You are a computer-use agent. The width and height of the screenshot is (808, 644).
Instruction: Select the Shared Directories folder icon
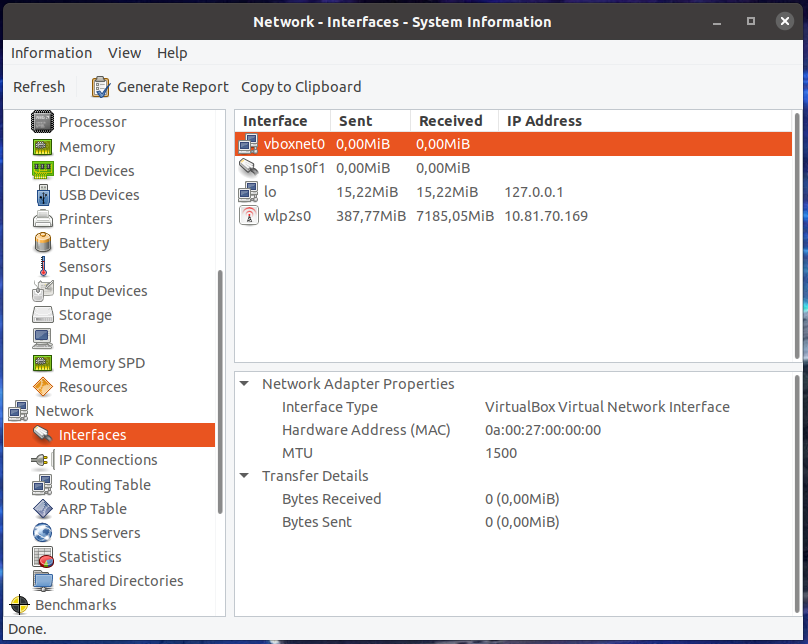(x=42, y=581)
